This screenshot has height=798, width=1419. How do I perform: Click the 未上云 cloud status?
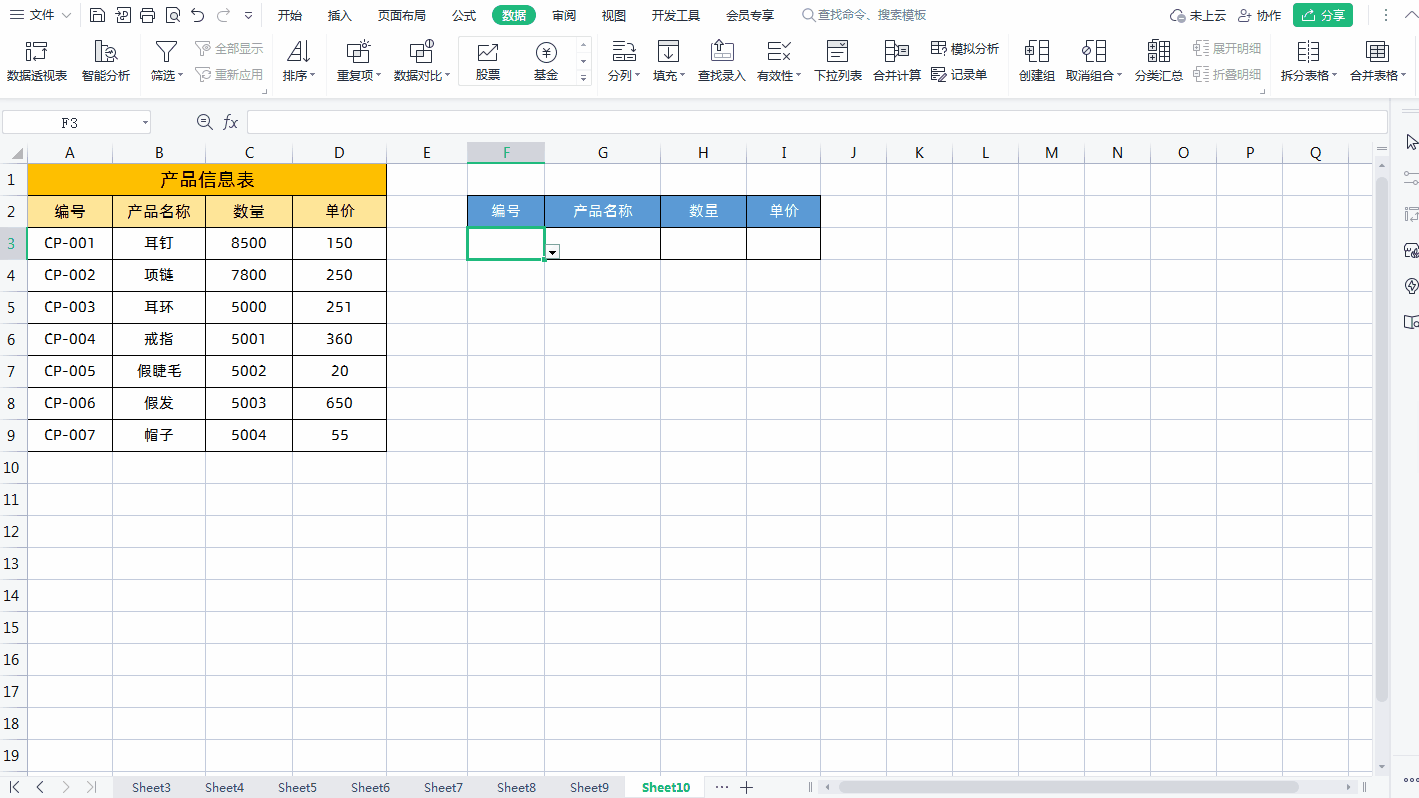coord(1198,15)
